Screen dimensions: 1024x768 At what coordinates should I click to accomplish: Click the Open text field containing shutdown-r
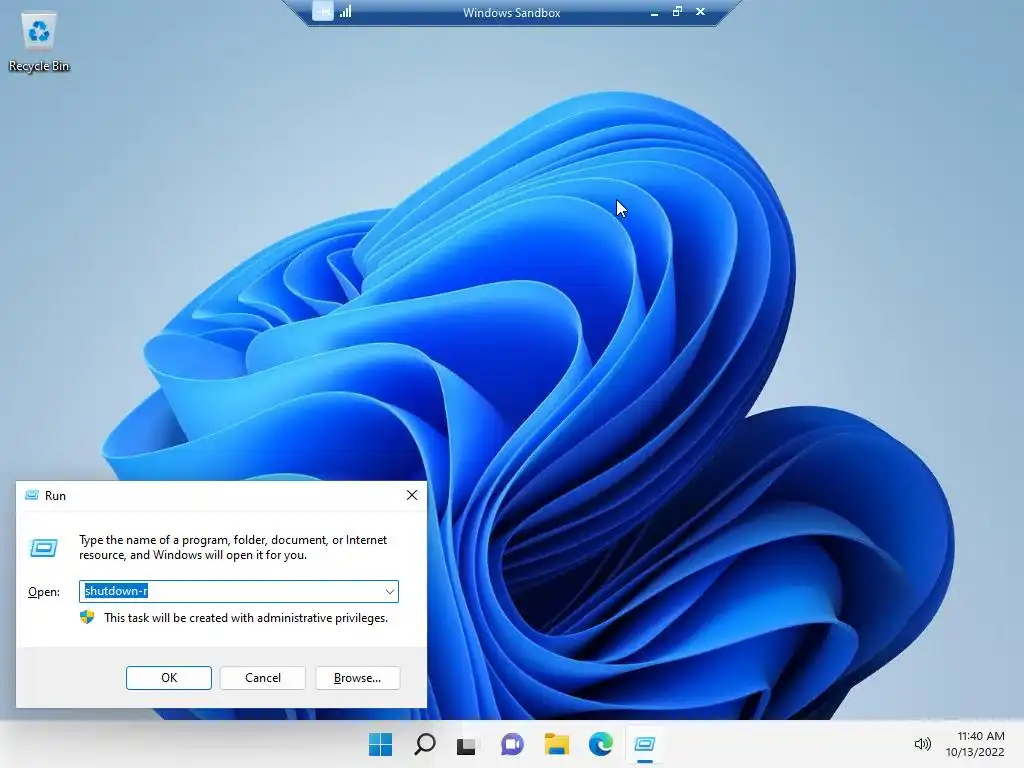point(239,591)
